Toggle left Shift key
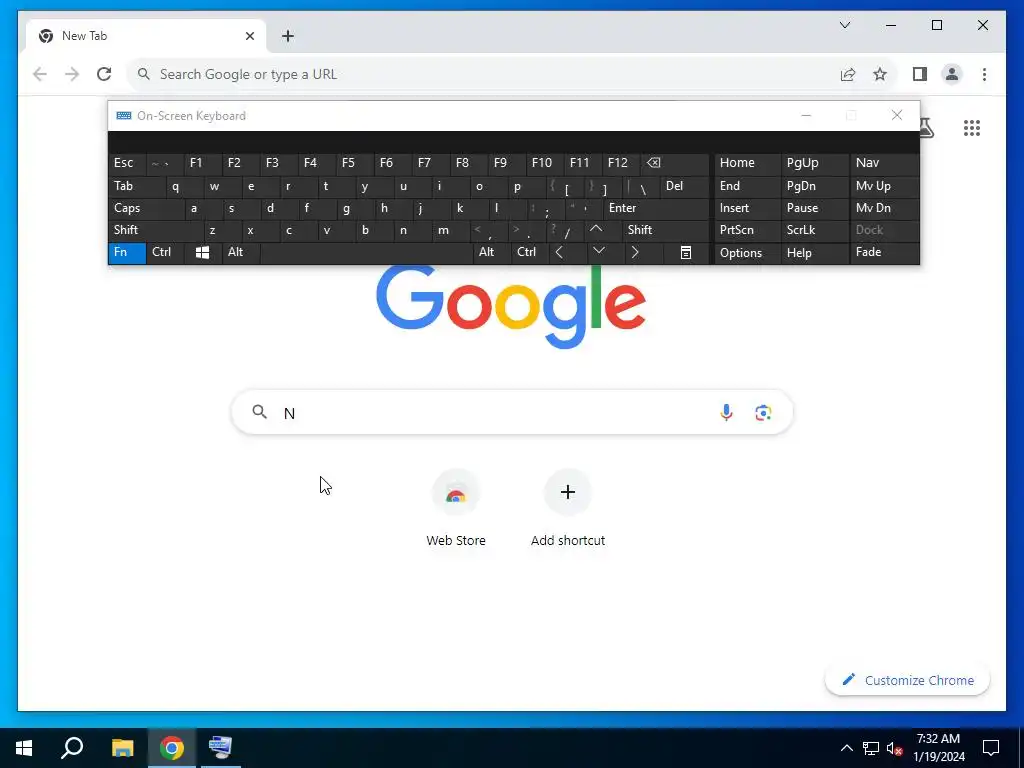This screenshot has height=768, width=1024. (155, 230)
